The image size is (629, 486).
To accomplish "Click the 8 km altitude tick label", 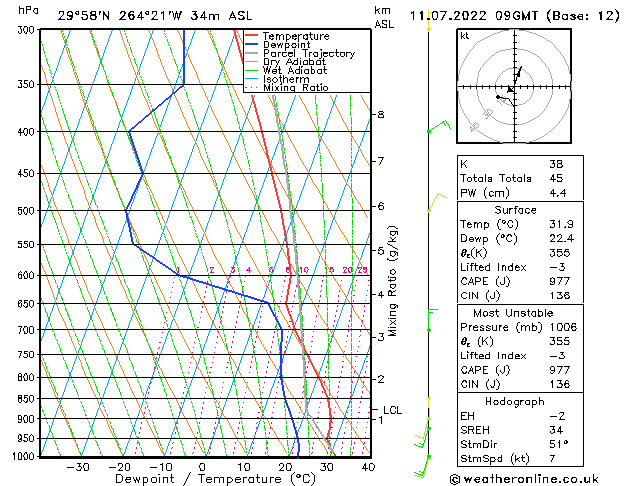I will click(x=381, y=115).
